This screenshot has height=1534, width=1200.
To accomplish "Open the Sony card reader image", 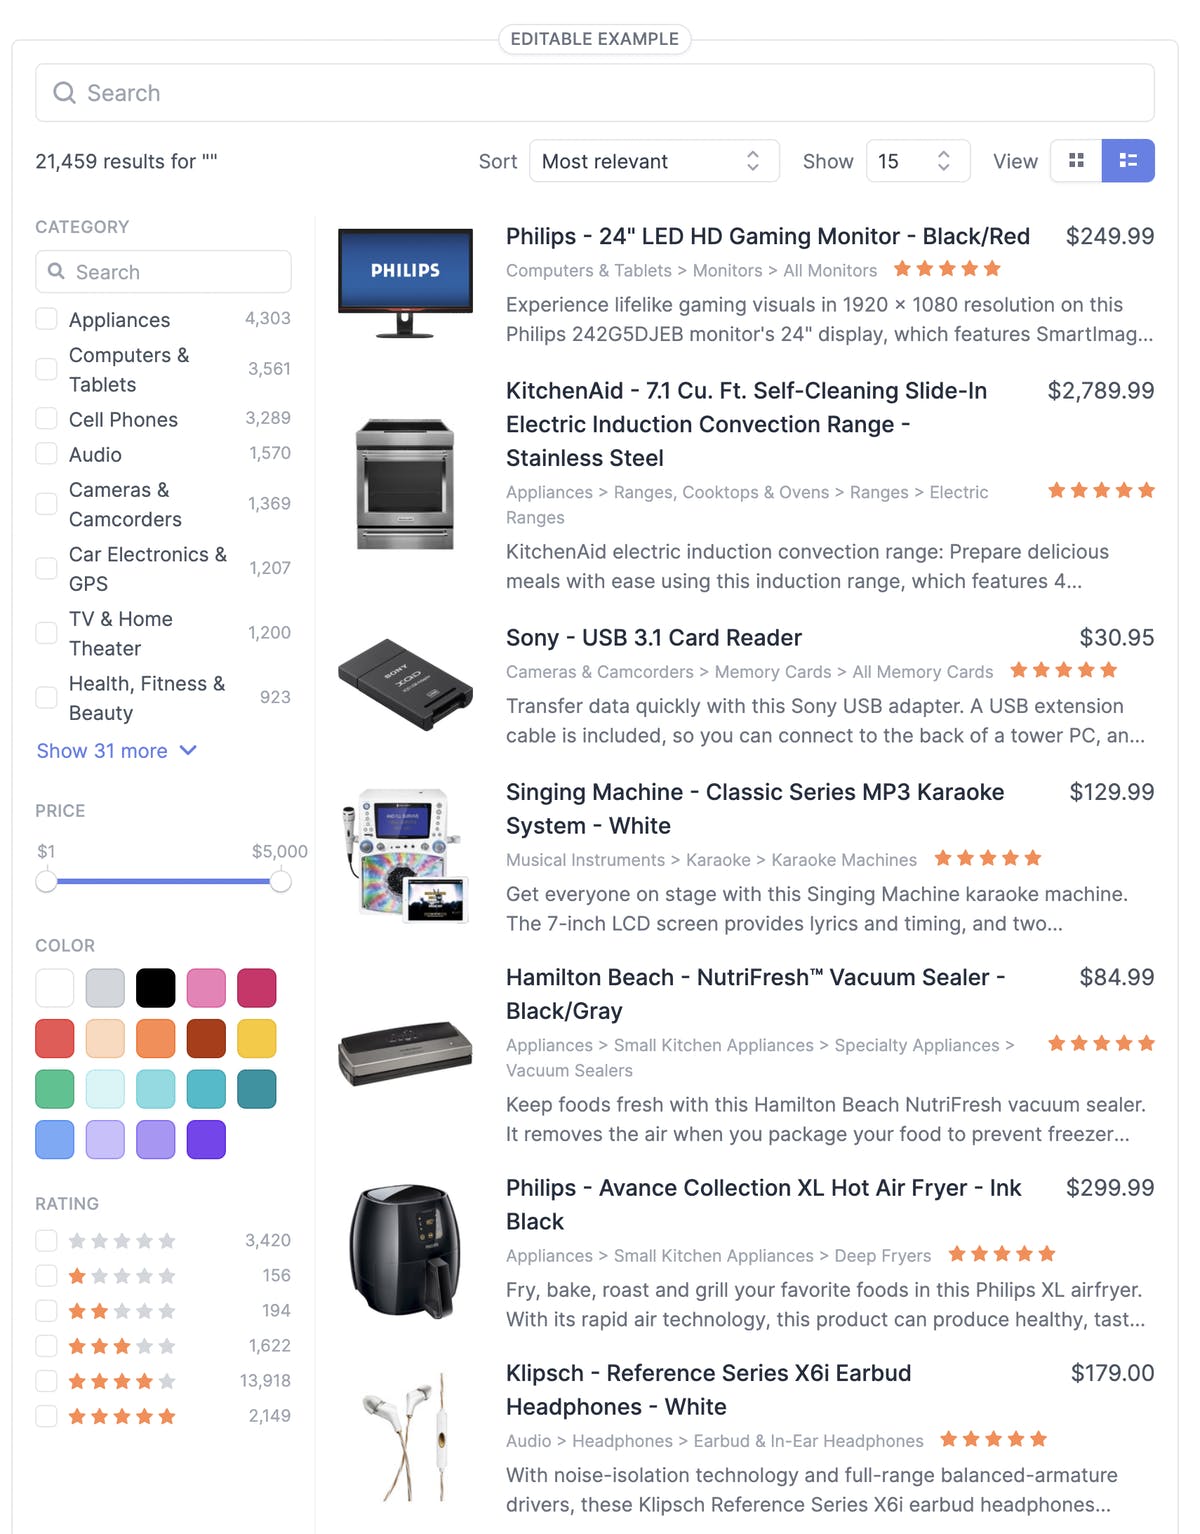I will click(405, 684).
